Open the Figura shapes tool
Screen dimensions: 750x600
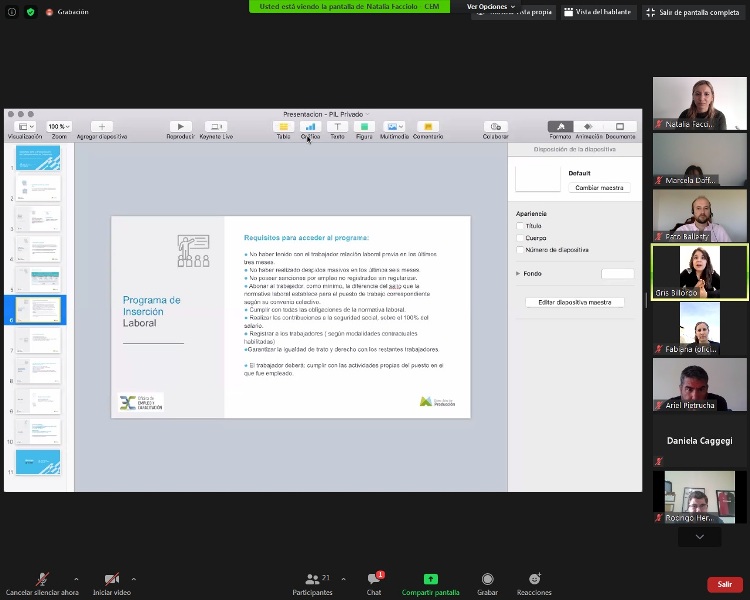(x=364, y=127)
